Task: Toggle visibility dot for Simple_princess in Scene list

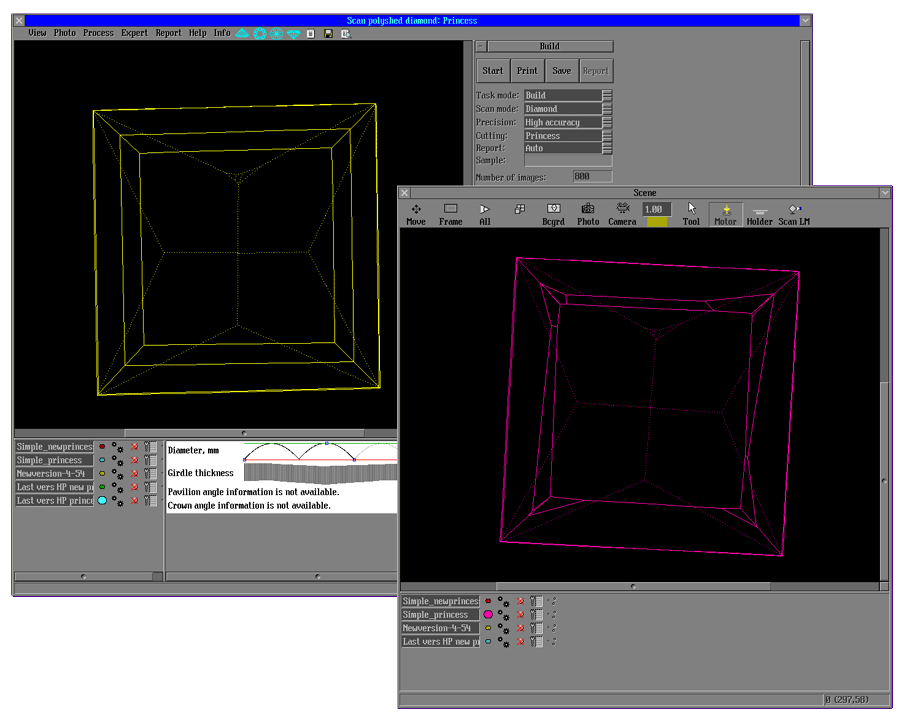Action: (488, 615)
